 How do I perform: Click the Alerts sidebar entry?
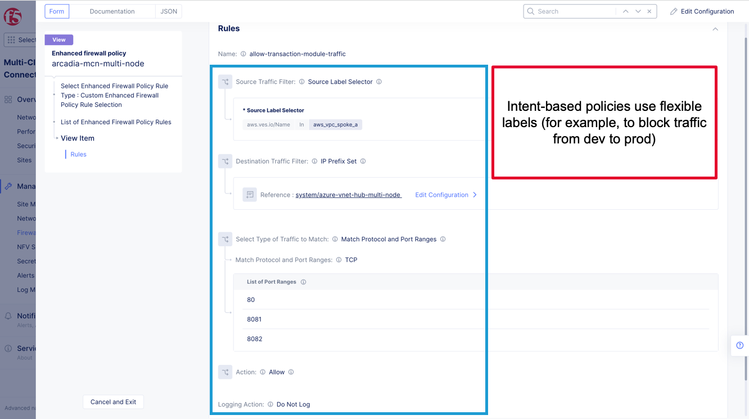point(25,276)
